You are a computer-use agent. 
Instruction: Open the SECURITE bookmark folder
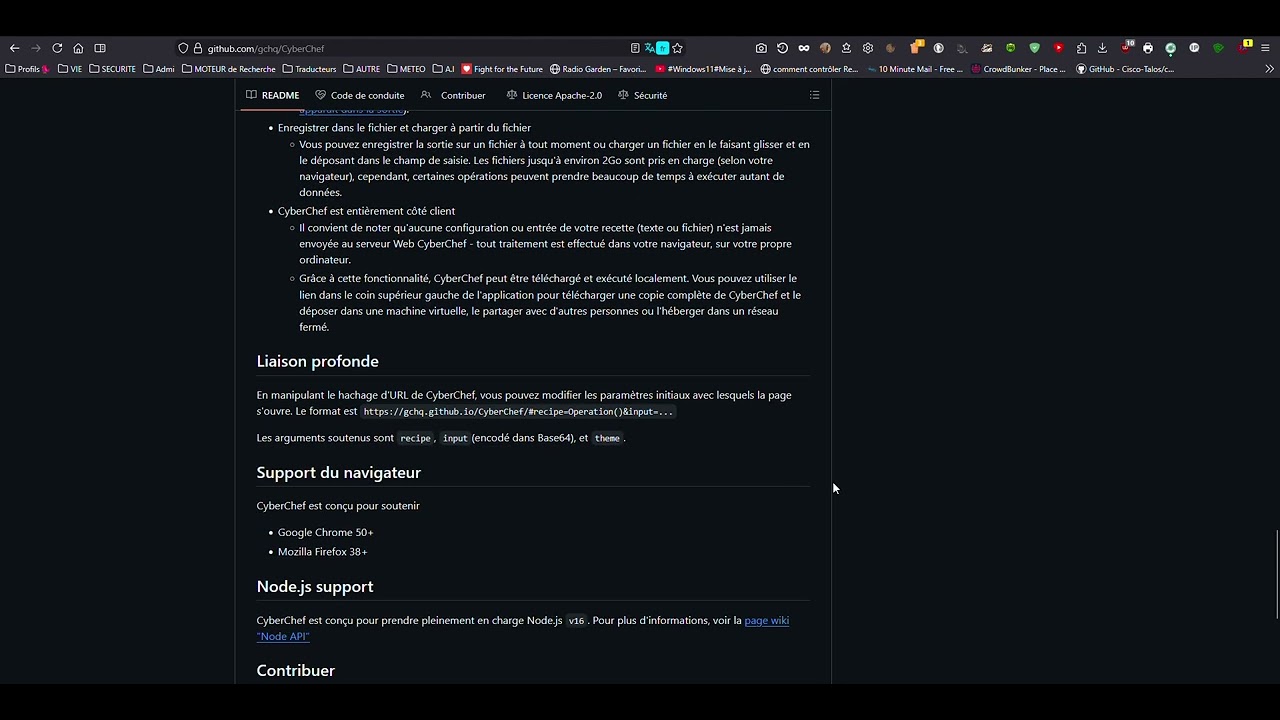pos(112,69)
